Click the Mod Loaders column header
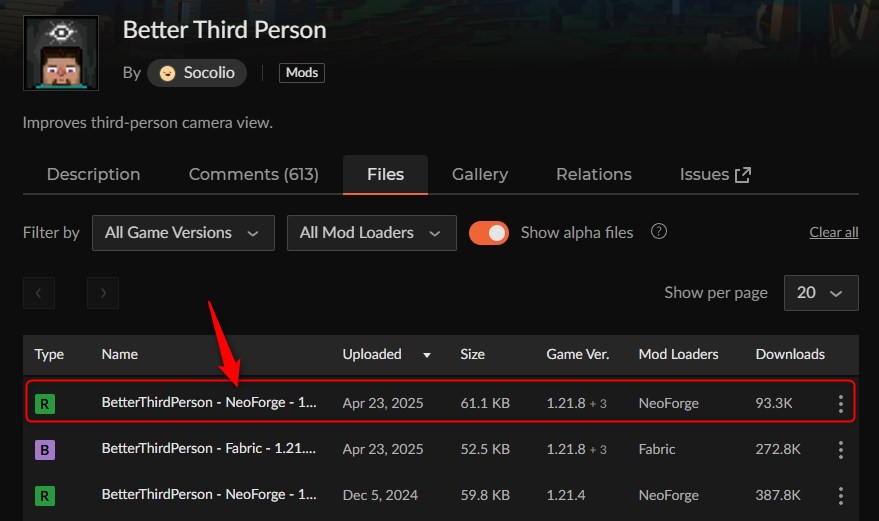 [678, 354]
